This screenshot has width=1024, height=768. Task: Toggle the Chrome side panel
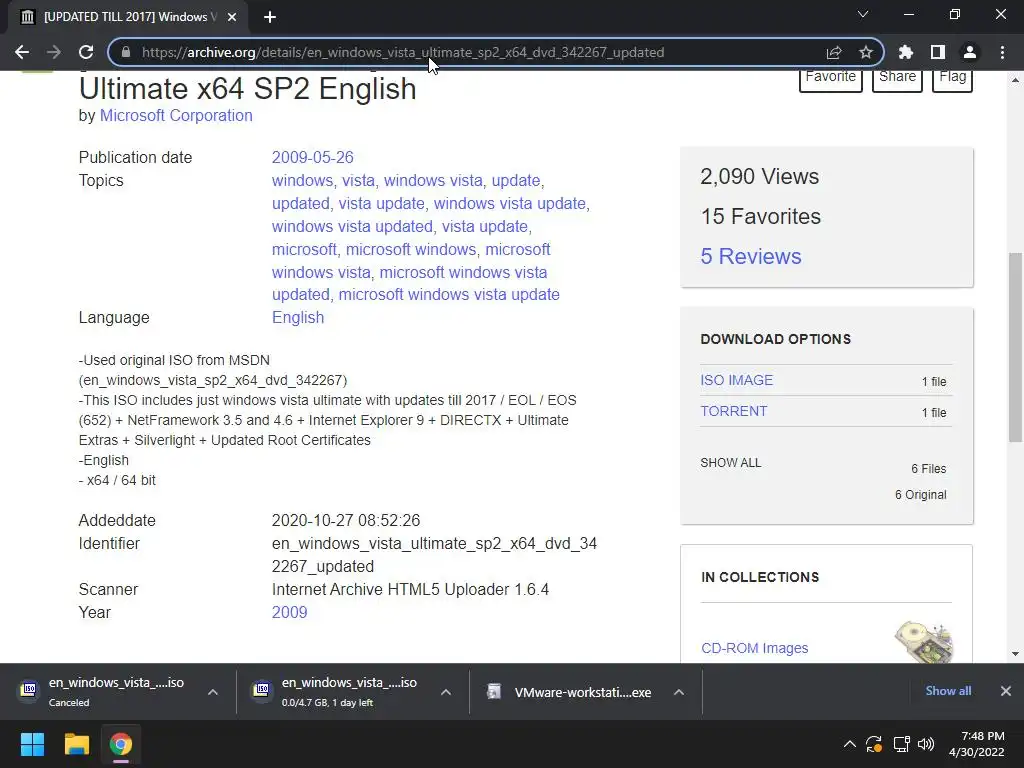coord(938,52)
